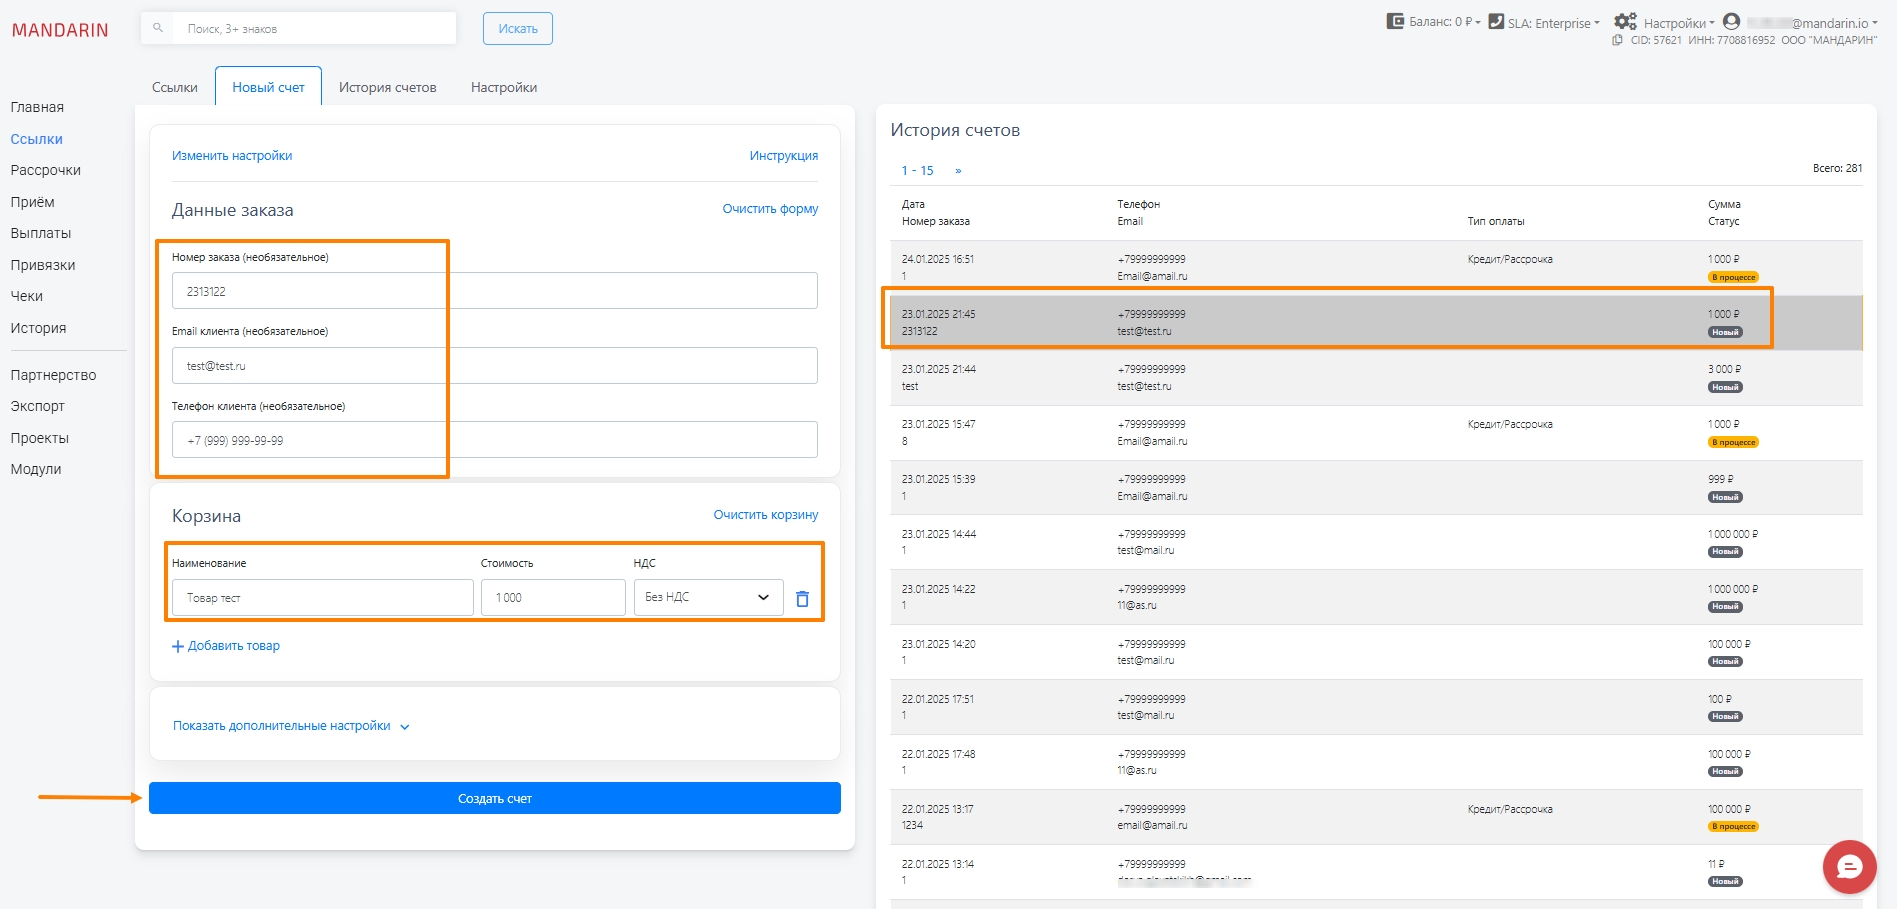The height and width of the screenshot is (909, 1897).
Task: Open Рассрочки in the sidebar
Action: coord(46,170)
